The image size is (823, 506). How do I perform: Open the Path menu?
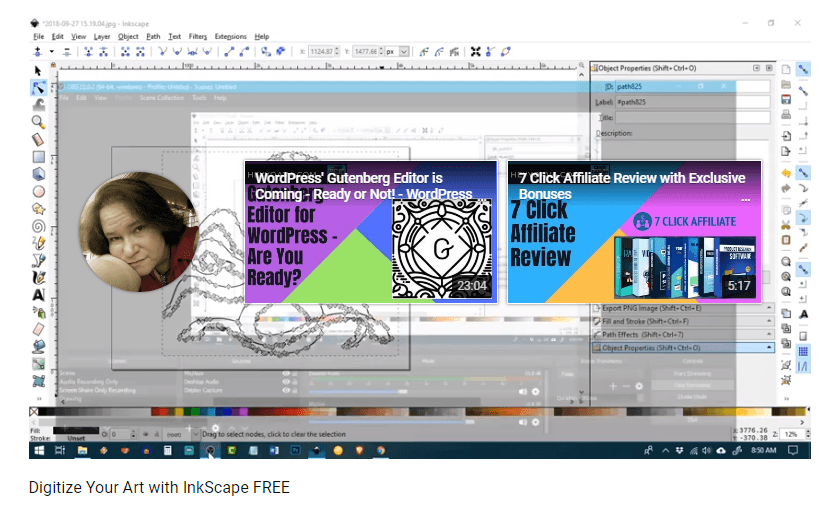tap(153, 36)
